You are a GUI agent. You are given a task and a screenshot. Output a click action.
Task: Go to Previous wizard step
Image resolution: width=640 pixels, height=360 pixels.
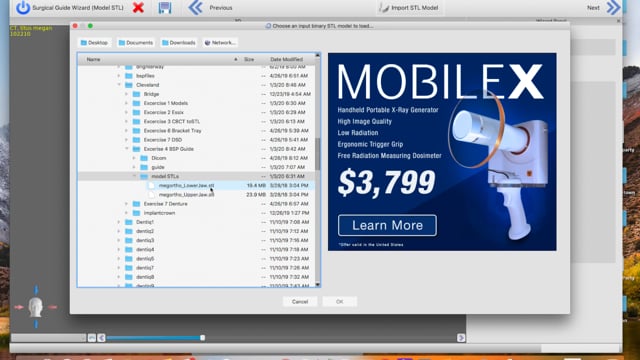pyautogui.click(x=210, y=7)
